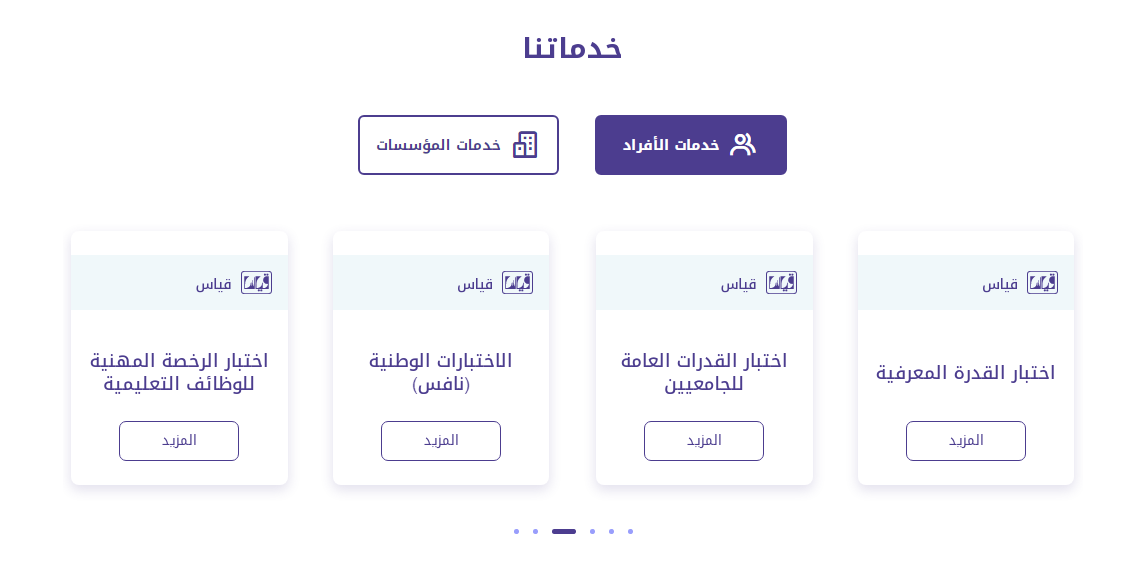The height and width of the screenshot is (563, 1143).
Task: Switch to خدمات الأفراد tab
Action: [690, 145]
